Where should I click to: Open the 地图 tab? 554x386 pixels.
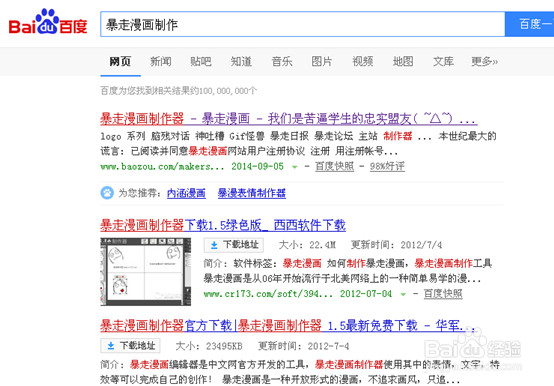403,61
